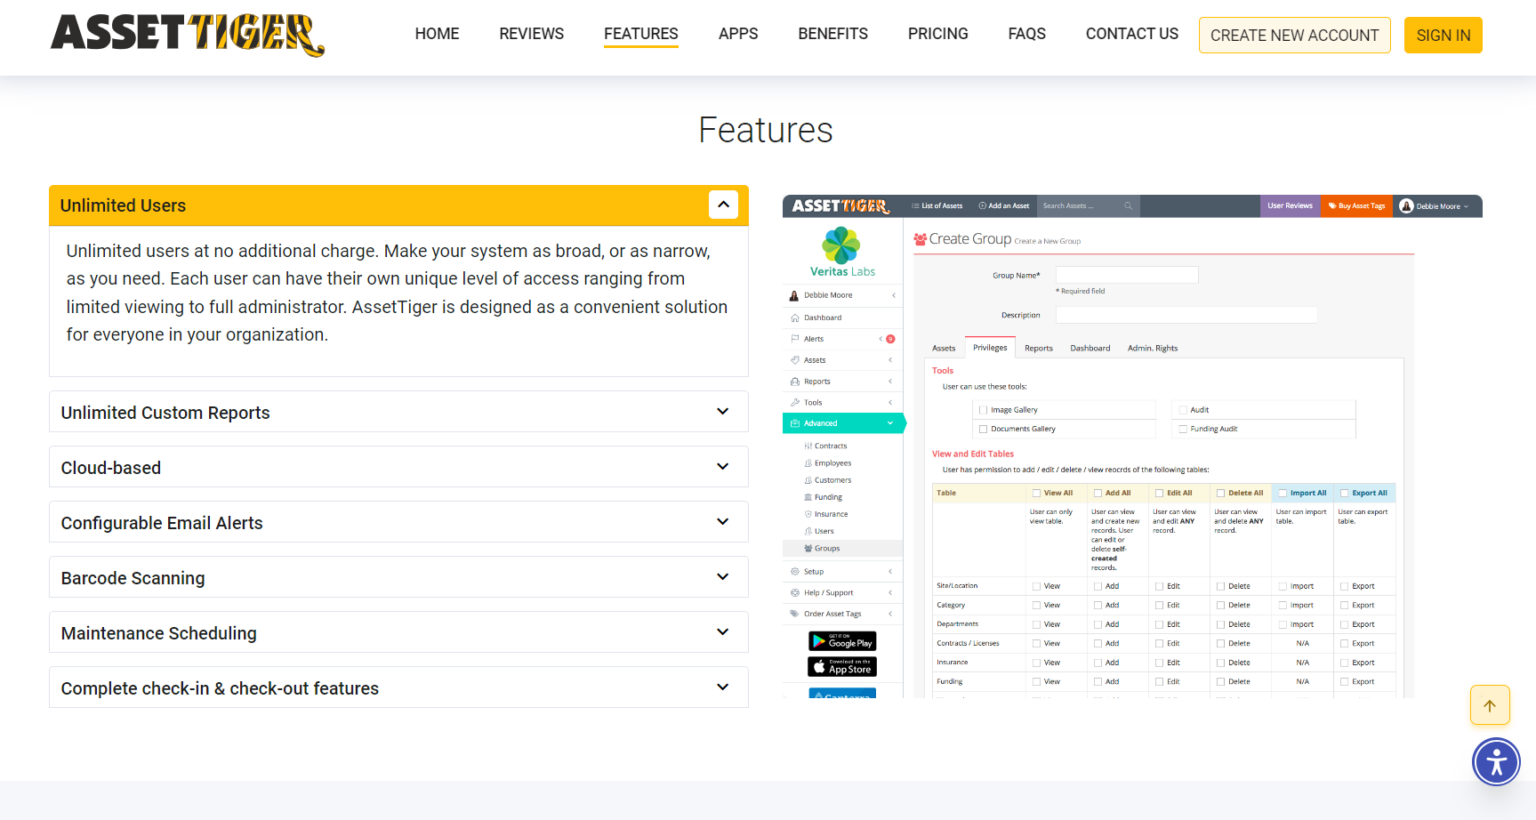
Task: Open the App Store download badge
Action: 842,665
